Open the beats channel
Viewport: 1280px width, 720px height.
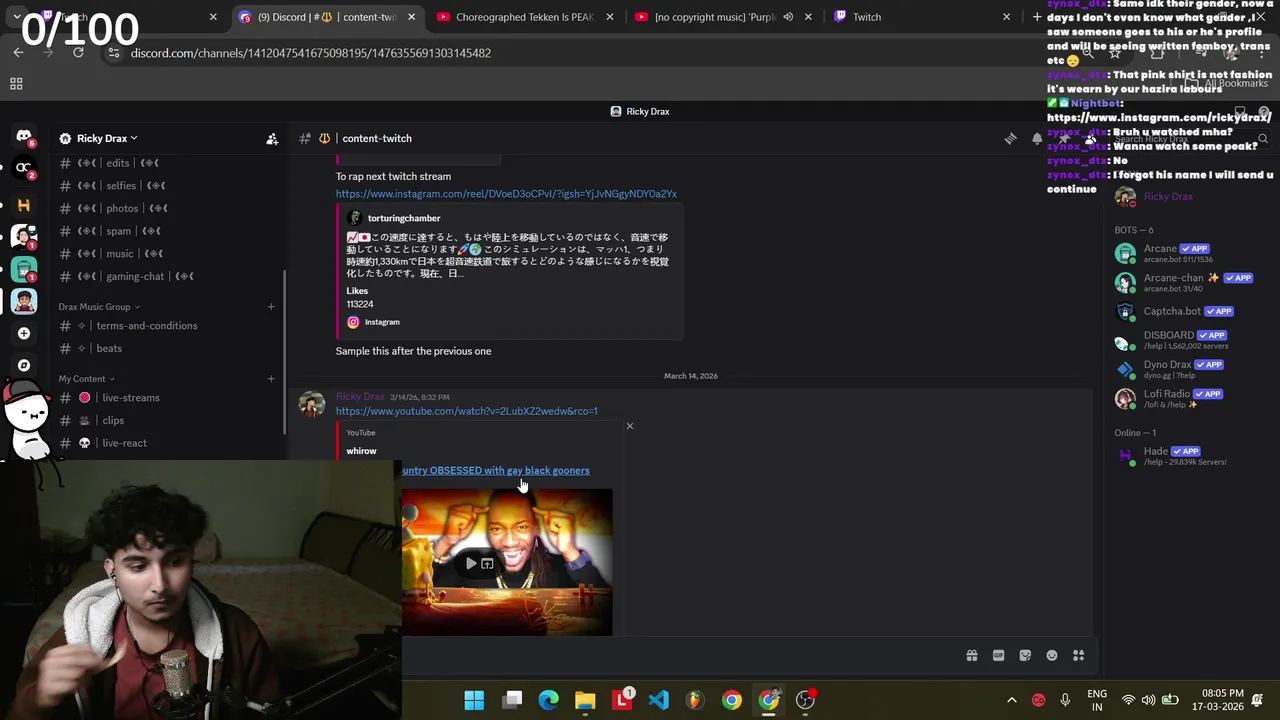click(x=109, y=349)
